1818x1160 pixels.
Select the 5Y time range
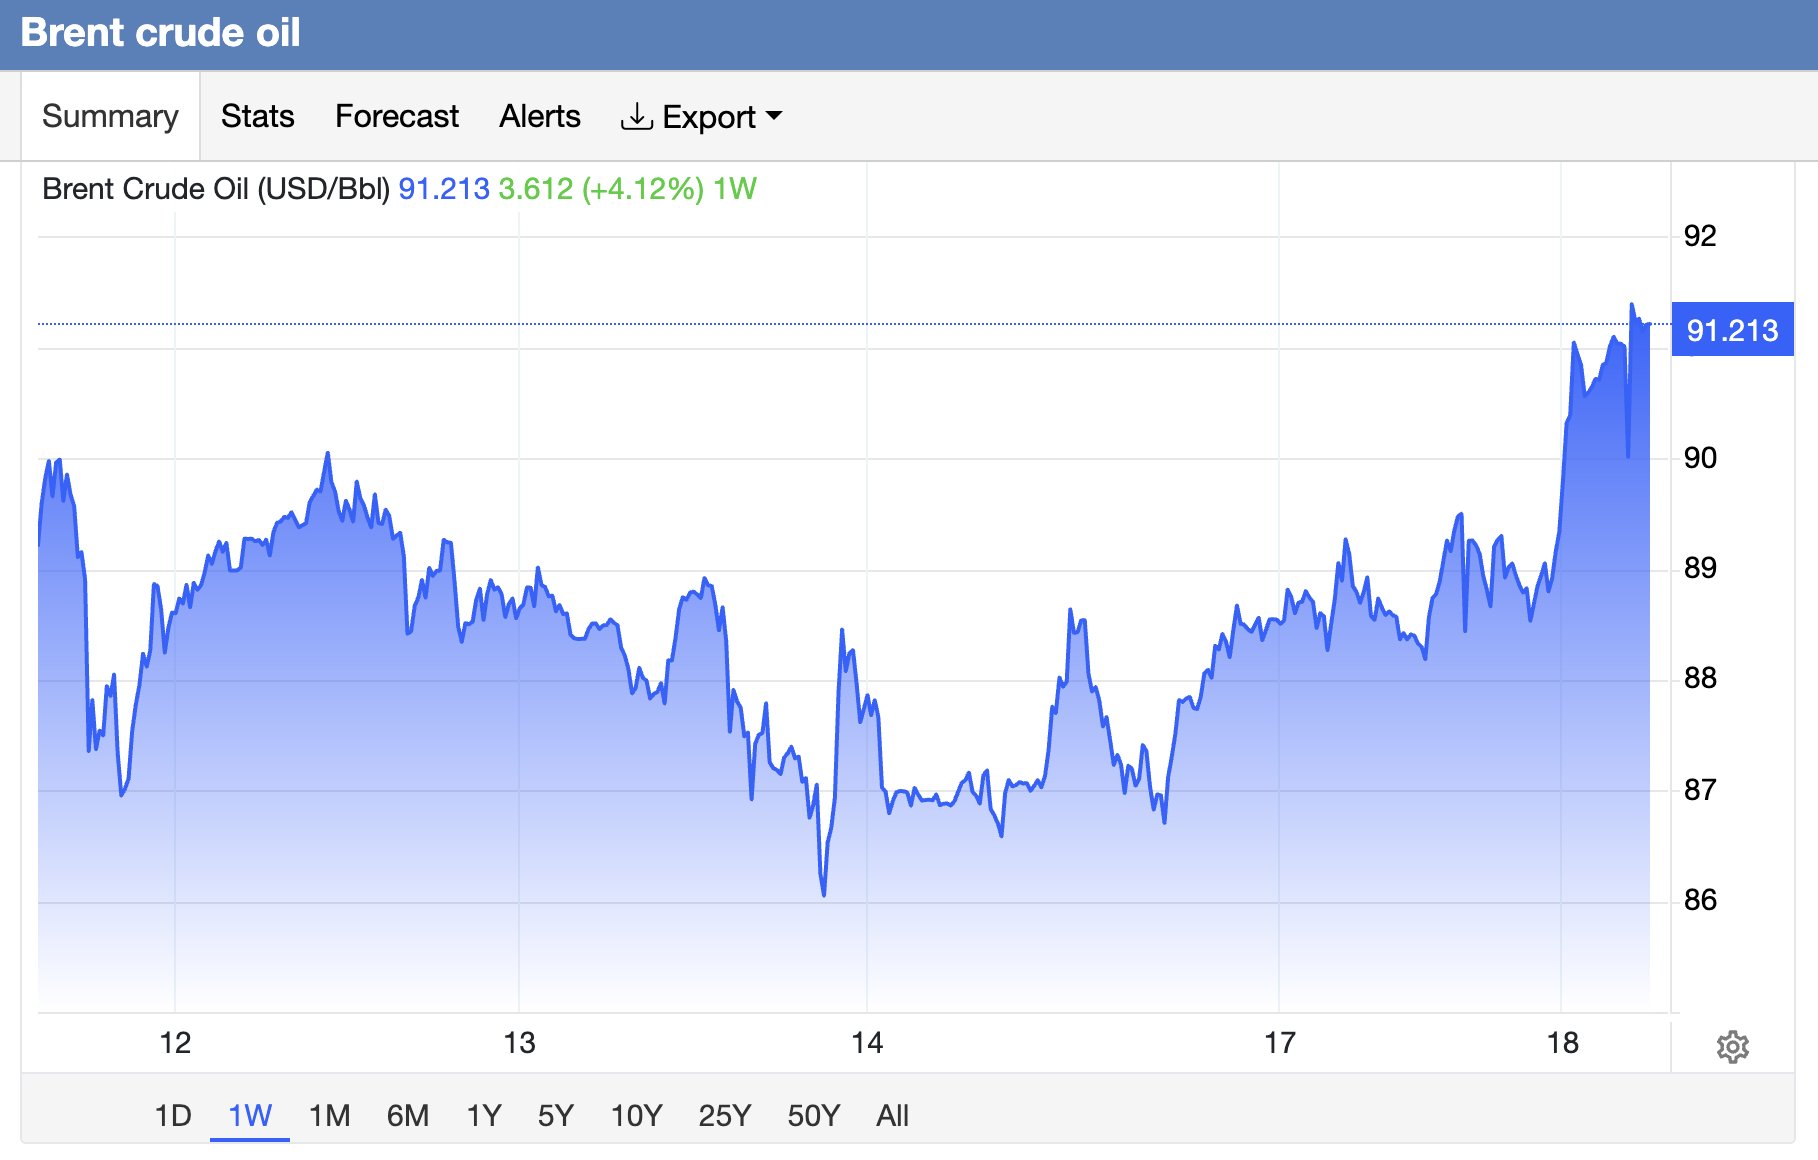tap(556, 1115)
